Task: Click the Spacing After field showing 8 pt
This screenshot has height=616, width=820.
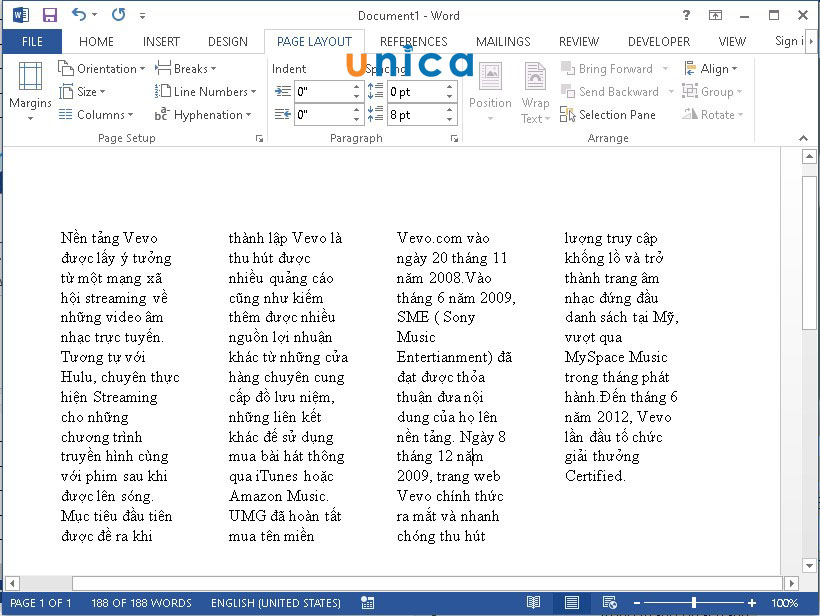Action: (416, 115)
